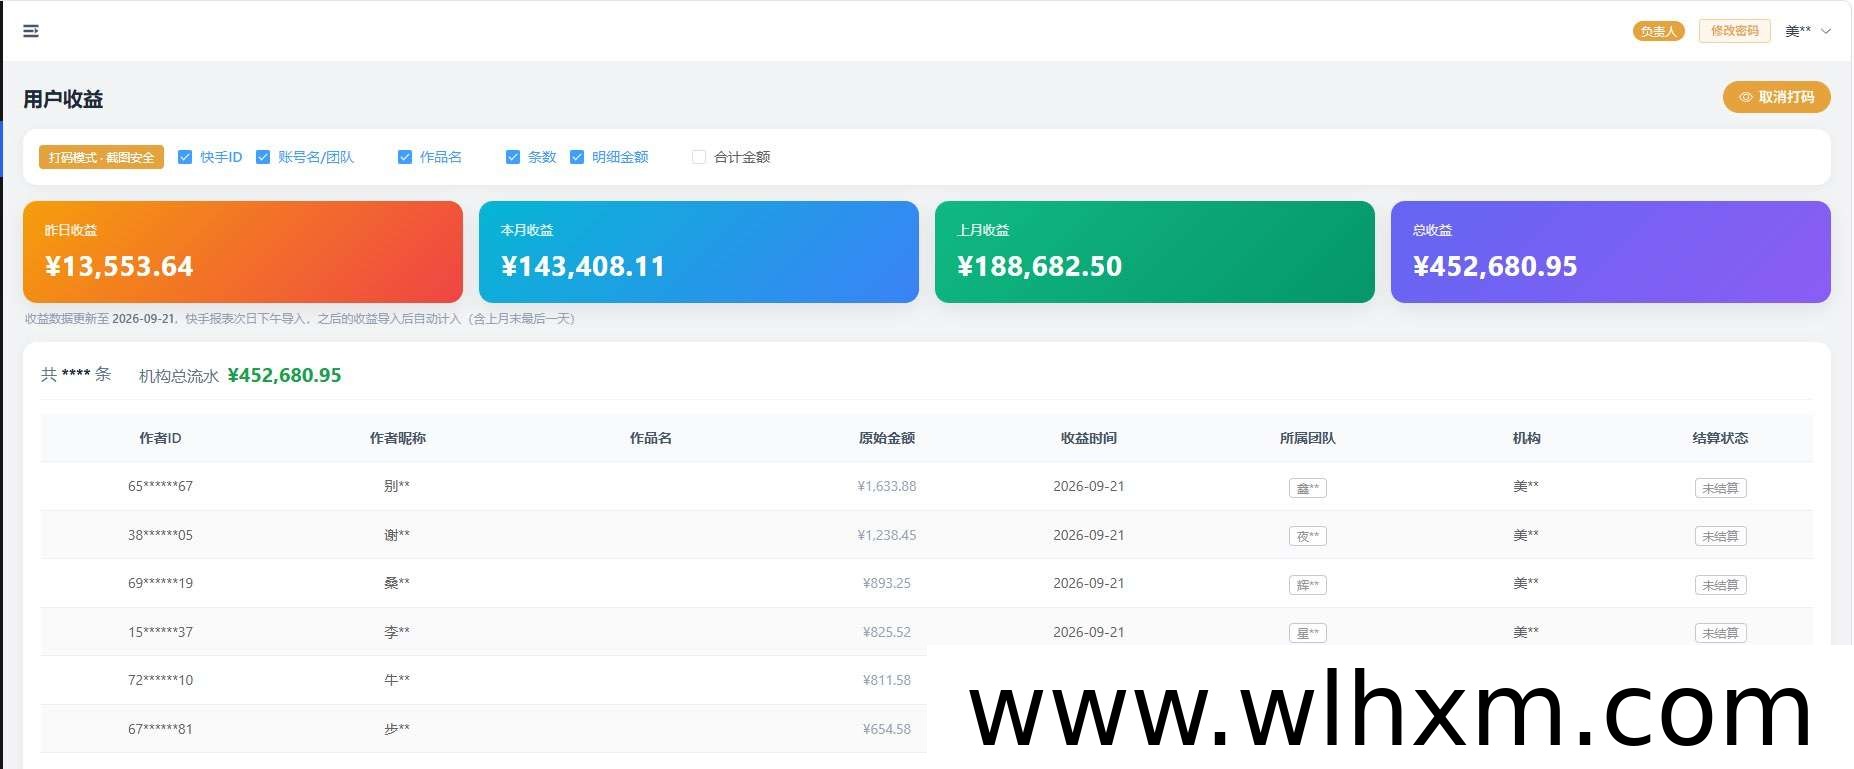Click the 作者ID column header

point(160,438)
